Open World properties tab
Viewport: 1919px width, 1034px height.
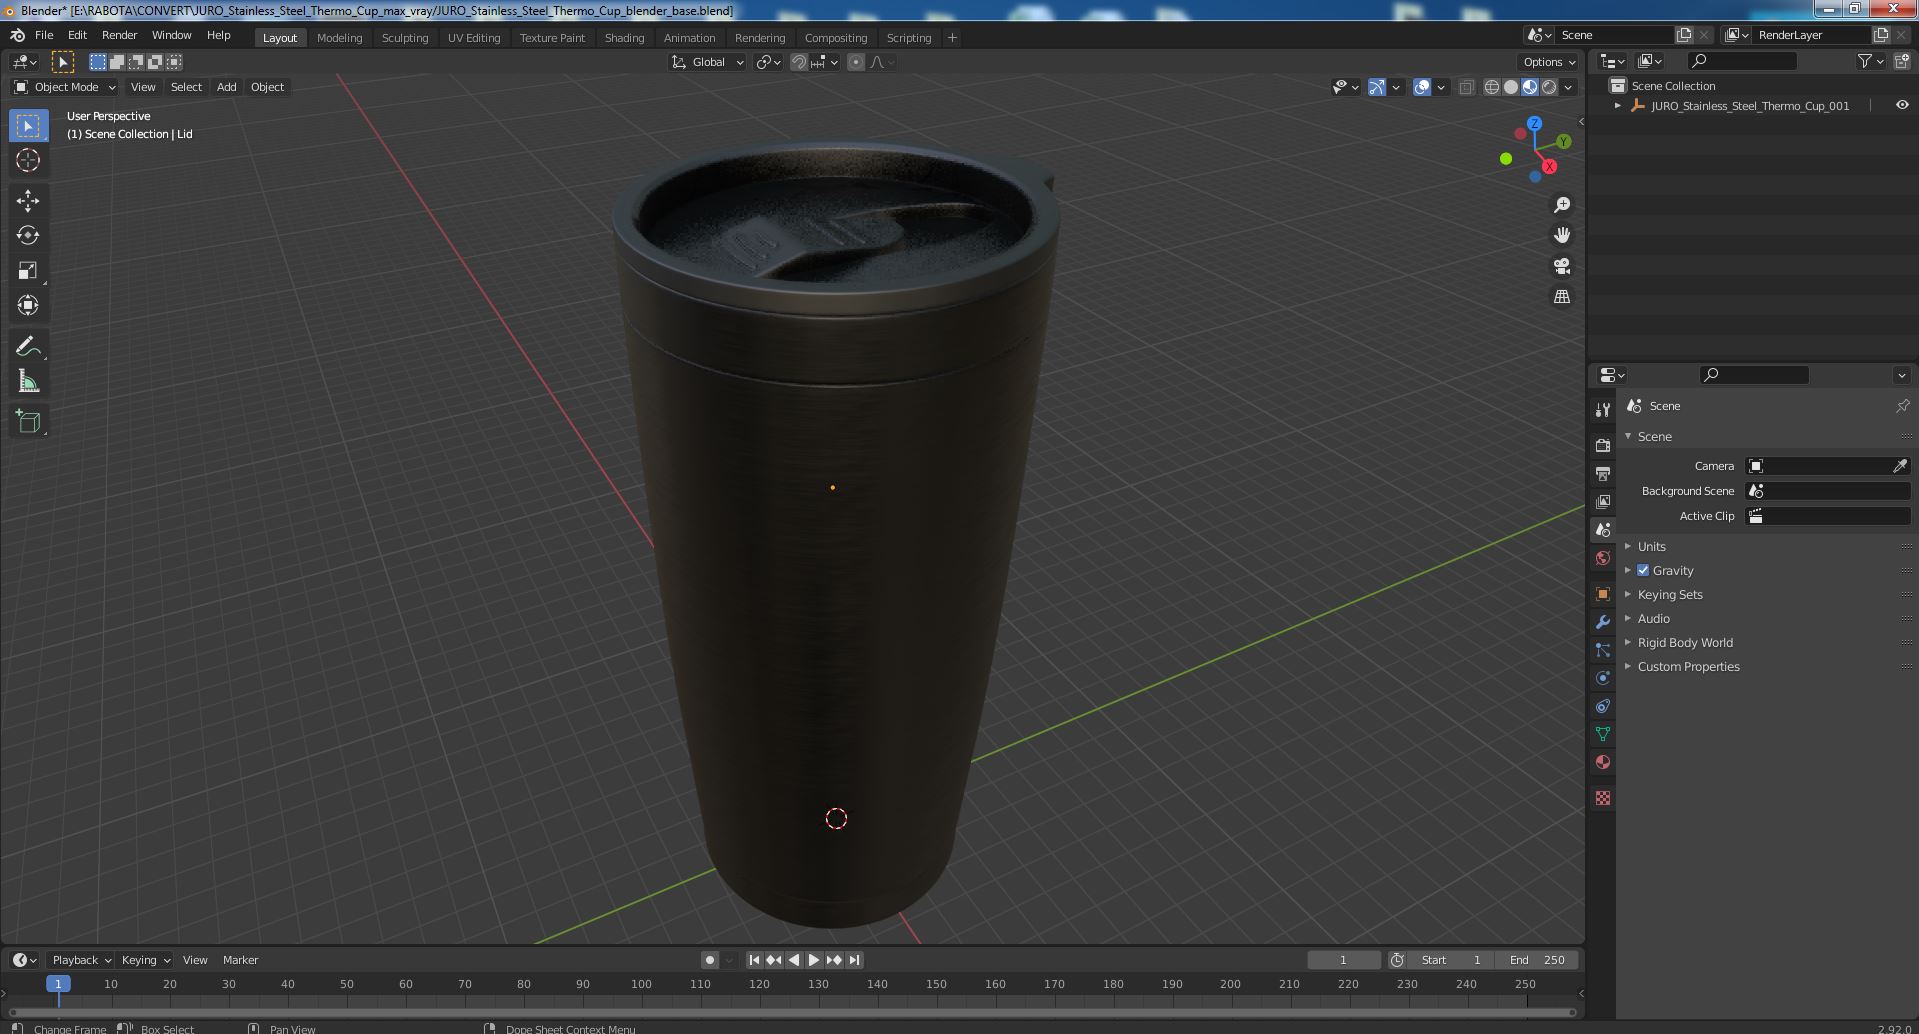[1603, 557]
